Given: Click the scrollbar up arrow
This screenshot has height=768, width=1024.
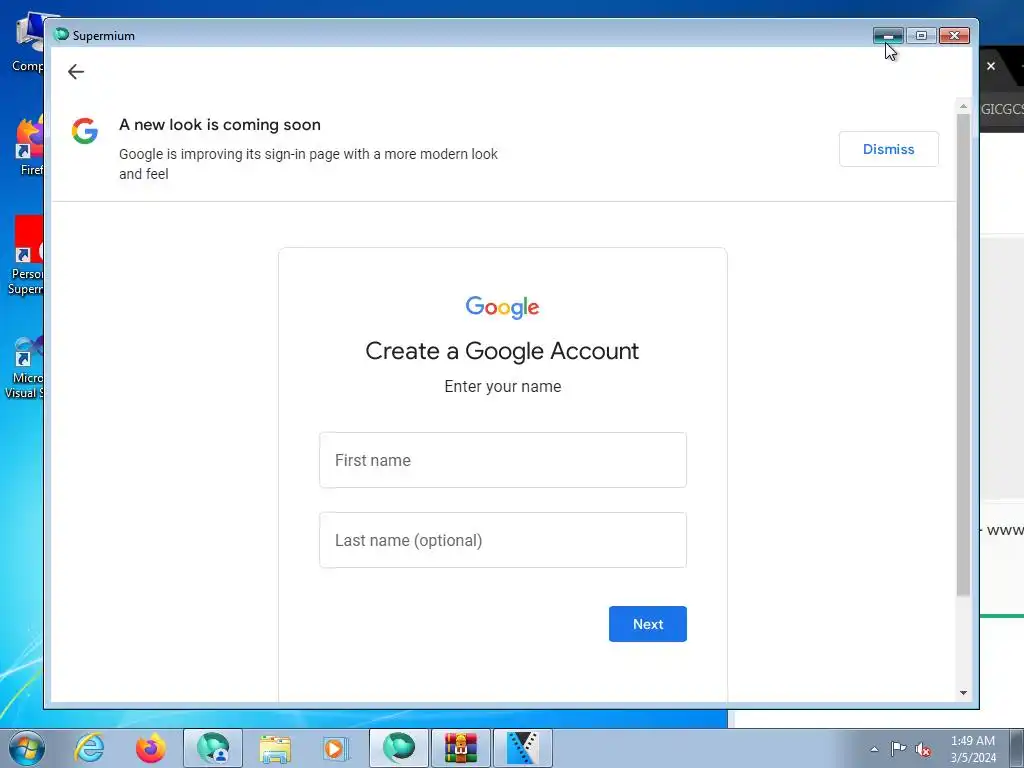Looking at the screenshot, I should [x=963, y=106].
